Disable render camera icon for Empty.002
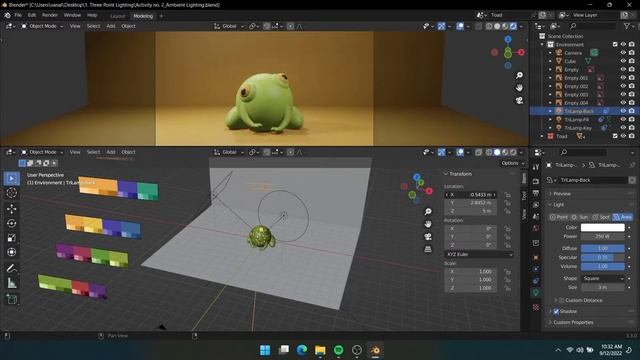This screenshot has height=360, width=640. (x=631, y=86)
